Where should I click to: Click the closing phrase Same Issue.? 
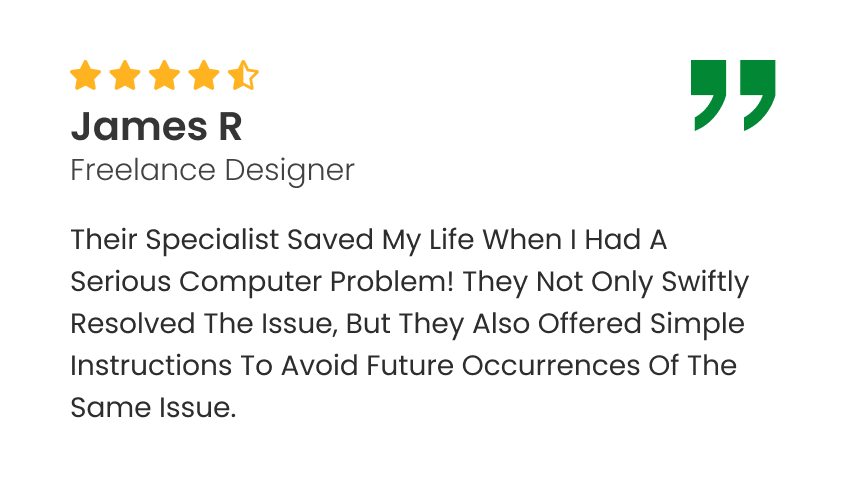click(x=153, y=408)
